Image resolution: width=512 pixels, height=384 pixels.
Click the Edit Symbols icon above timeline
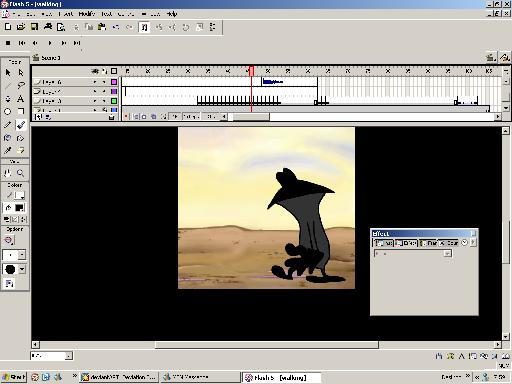504,58
